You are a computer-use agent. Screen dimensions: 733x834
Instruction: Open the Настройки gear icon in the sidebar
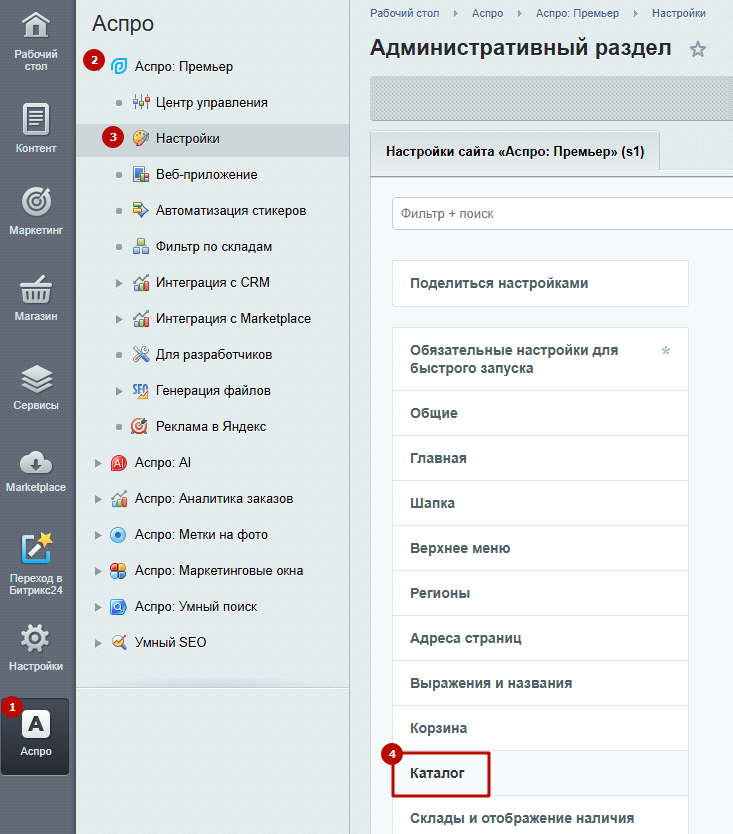click(35, 638)
